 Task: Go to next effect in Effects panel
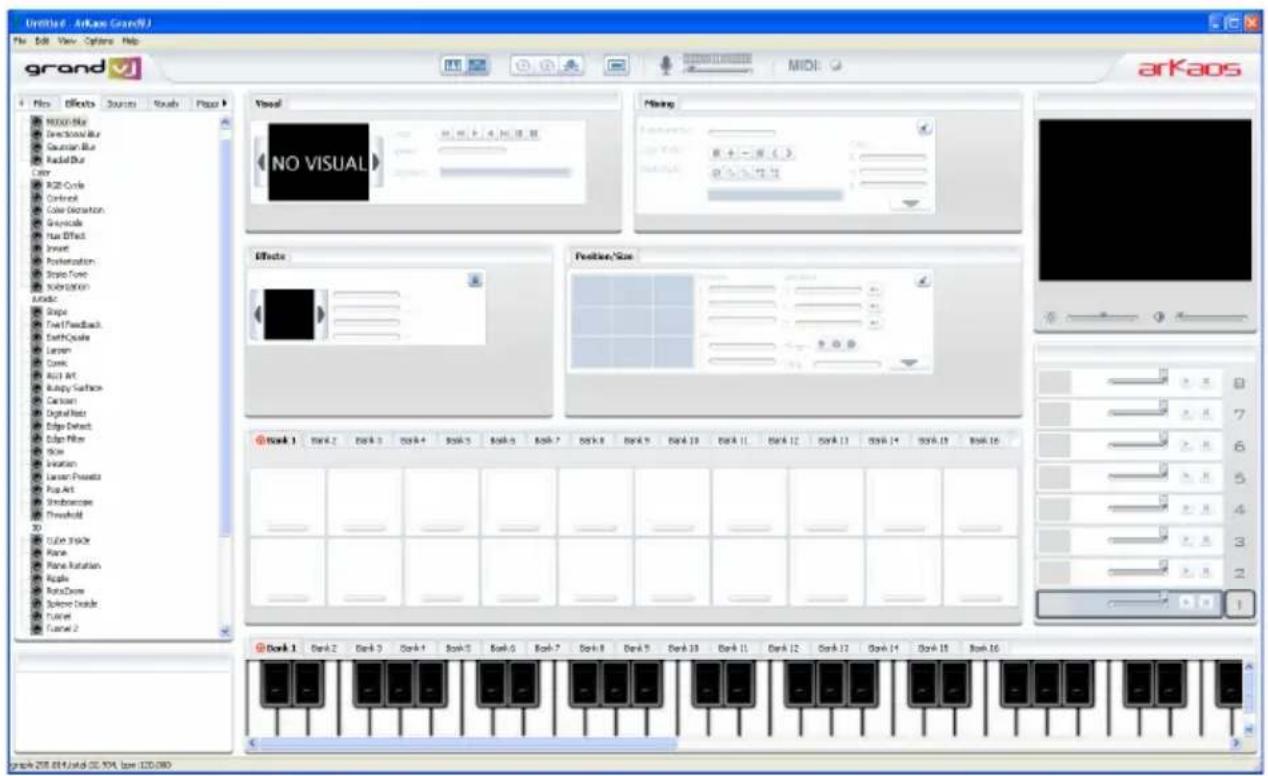(321, 315)
